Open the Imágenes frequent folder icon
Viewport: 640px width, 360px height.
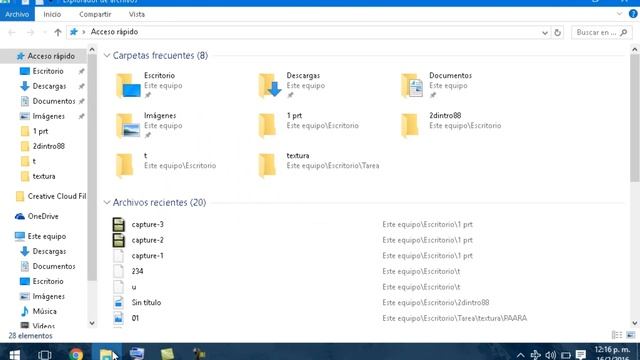click(x=128, y=125)
